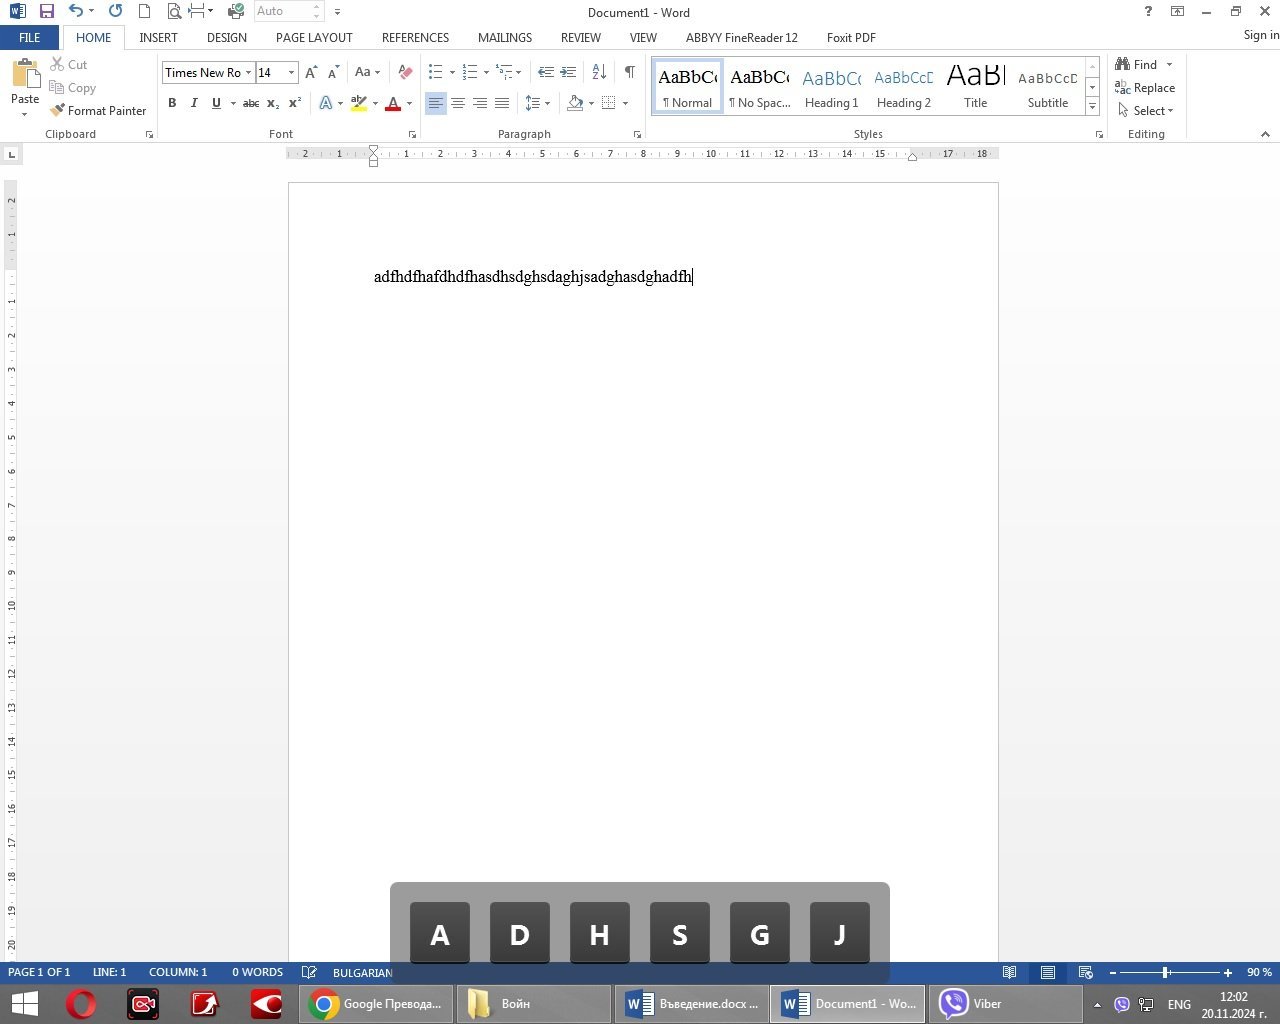
Task: Click the Replace button
Action: (x=1145, y=88)
